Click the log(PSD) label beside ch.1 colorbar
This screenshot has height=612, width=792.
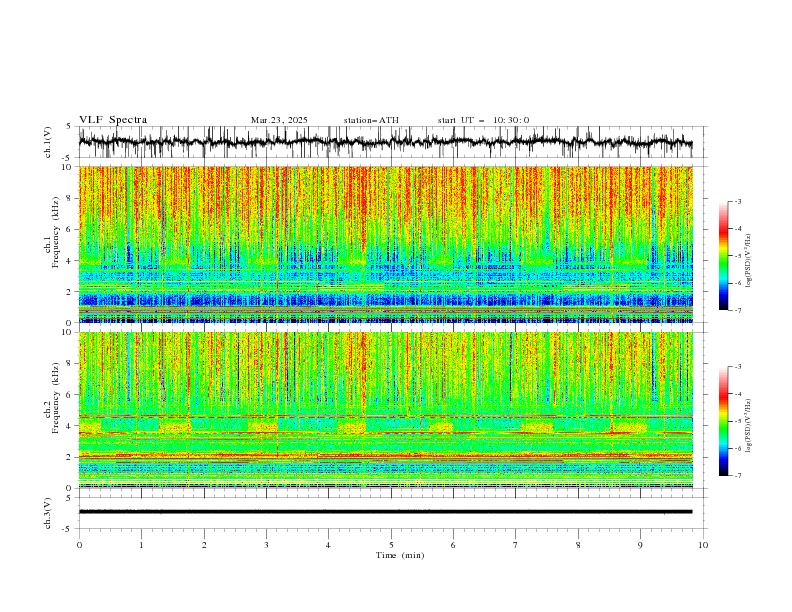click(x=748, y=261)
